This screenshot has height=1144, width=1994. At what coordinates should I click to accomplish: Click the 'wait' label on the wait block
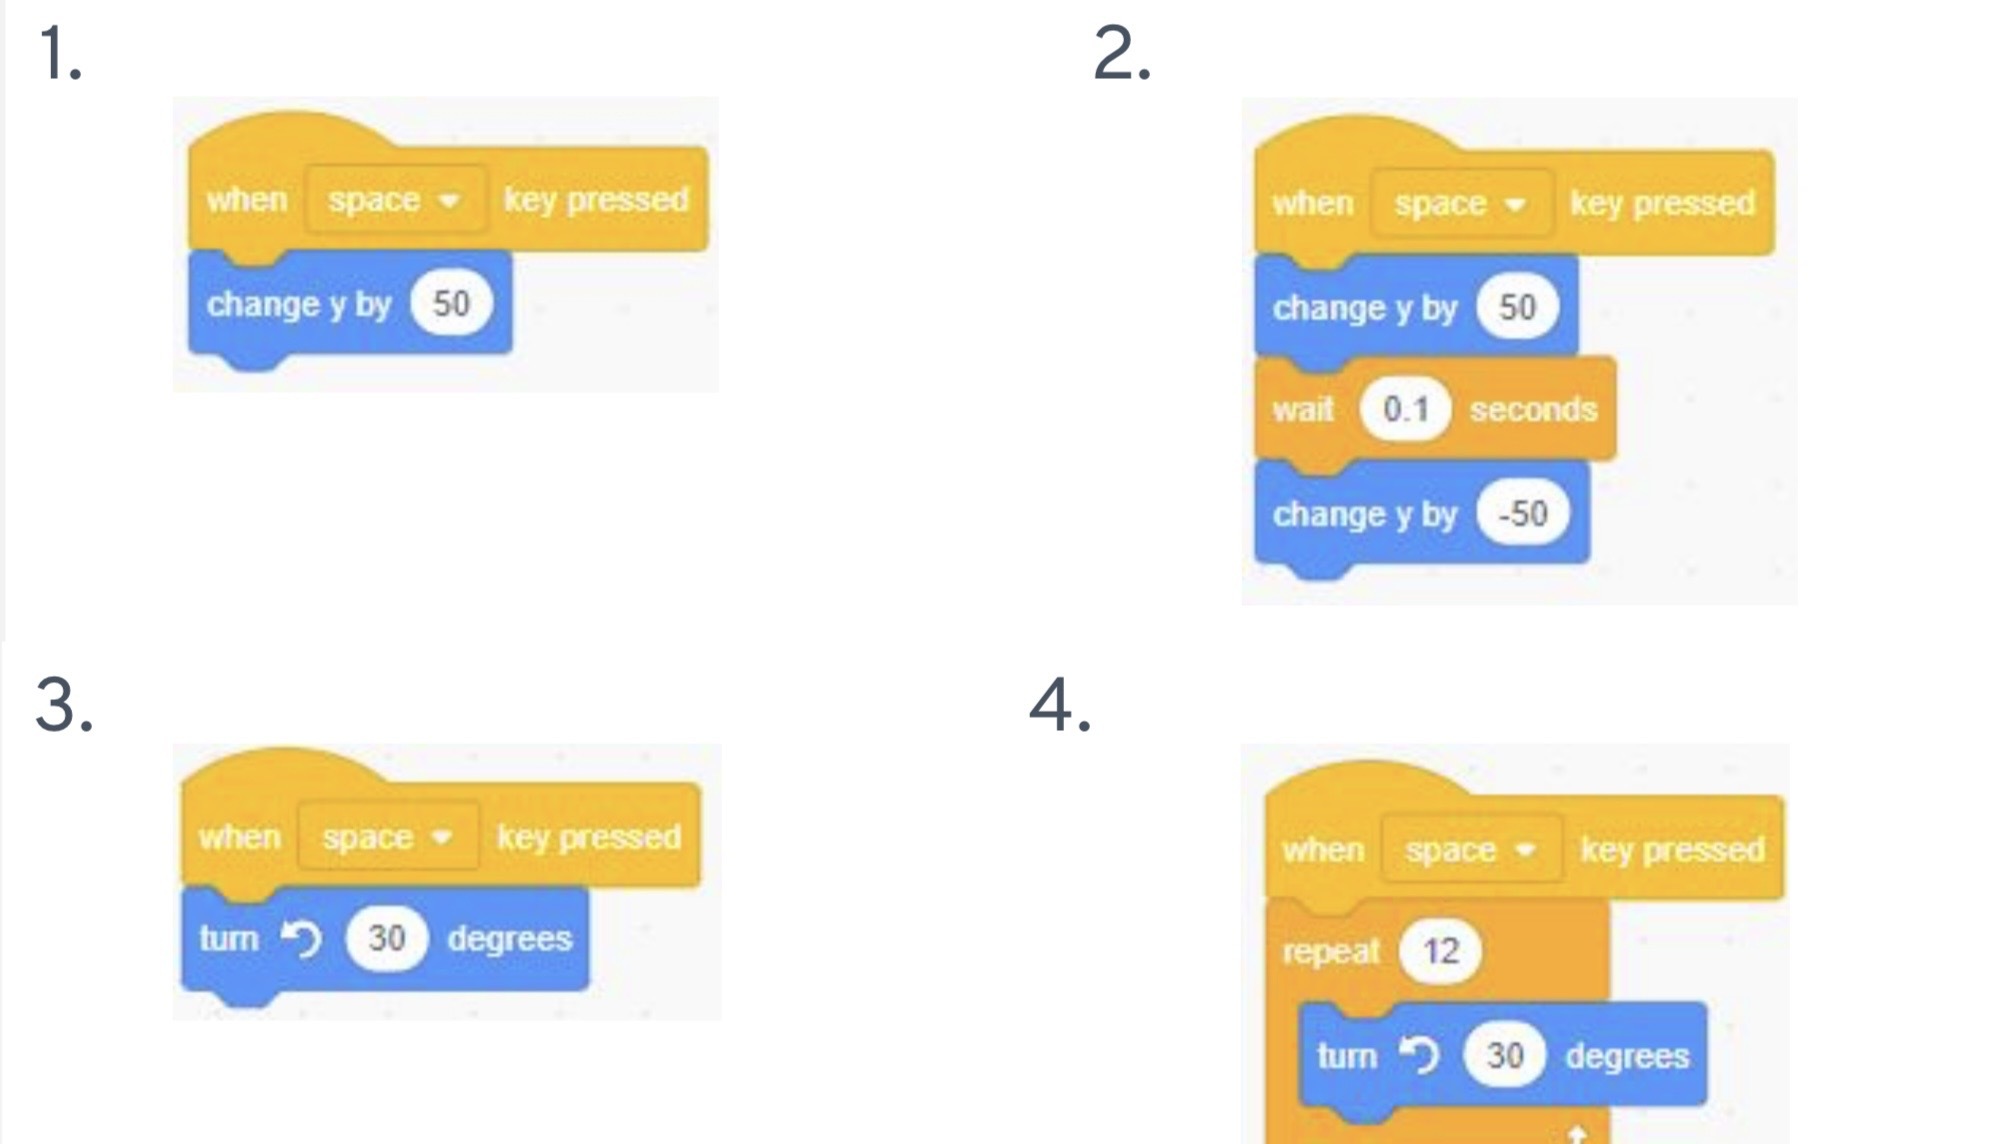(1303, 409)
